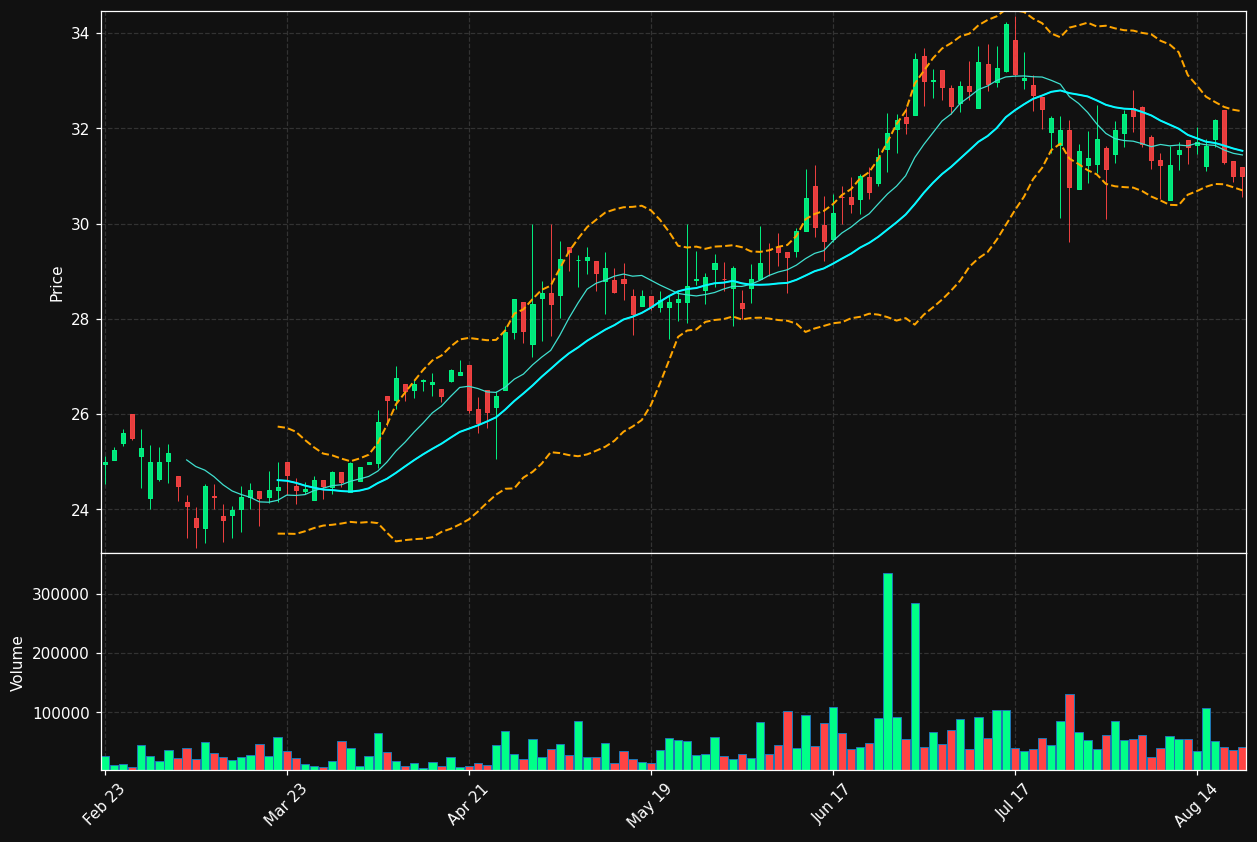Click the May 19 date label
Viewport: 1257px width, 842px height.
click(651, 804)
